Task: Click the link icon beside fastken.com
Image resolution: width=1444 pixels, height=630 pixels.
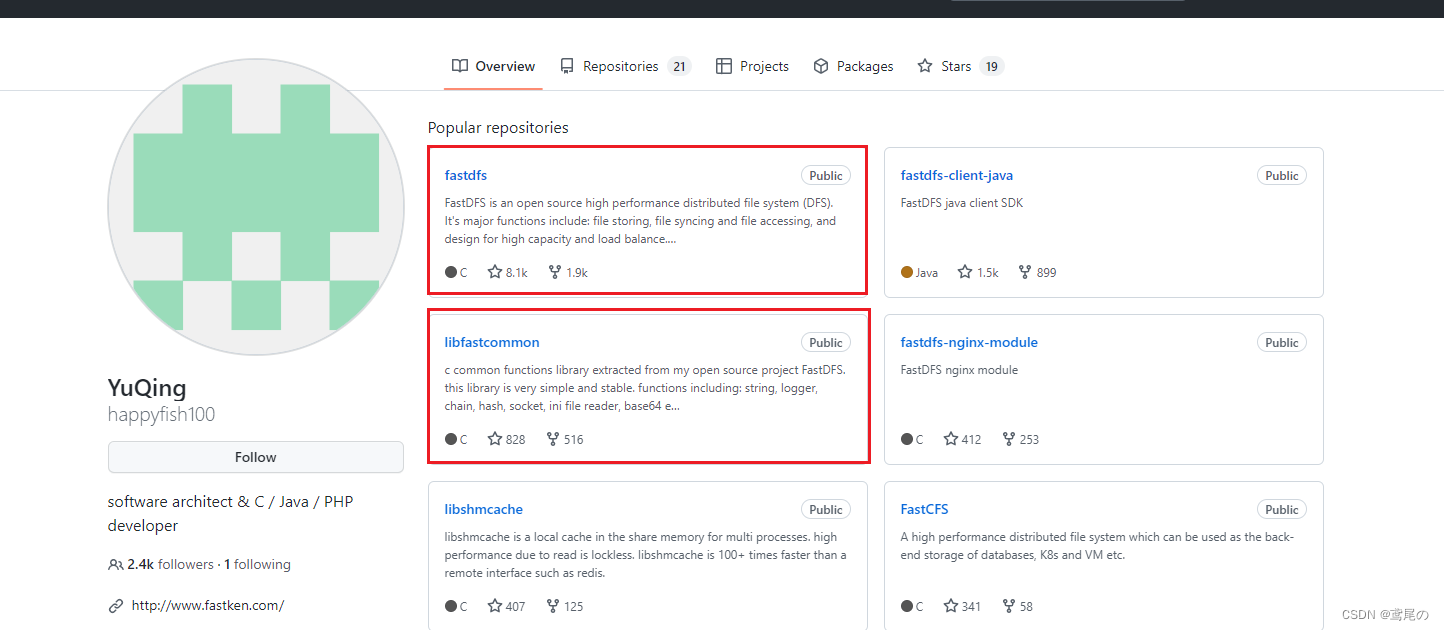Action: 116,605
